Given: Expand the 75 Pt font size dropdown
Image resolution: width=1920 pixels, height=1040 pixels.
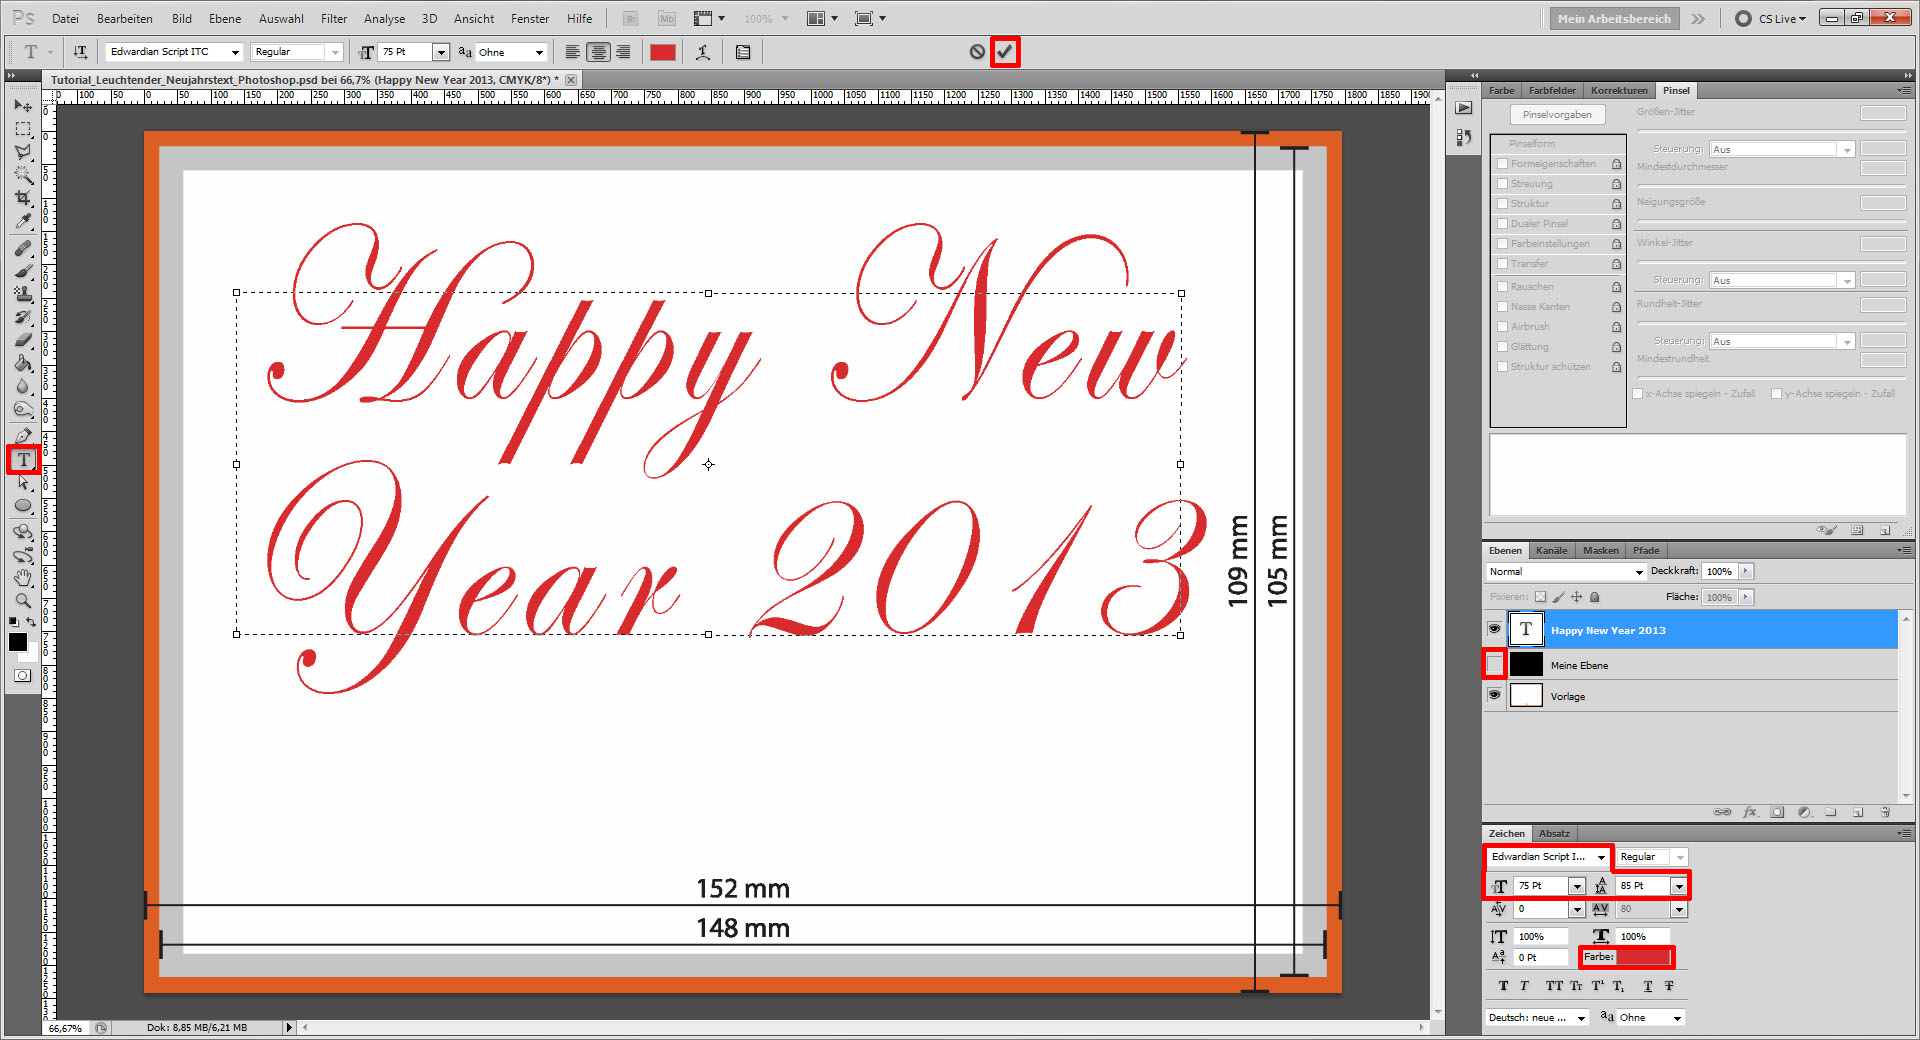Looking at the screenshot, I should (x=441, y=51).
